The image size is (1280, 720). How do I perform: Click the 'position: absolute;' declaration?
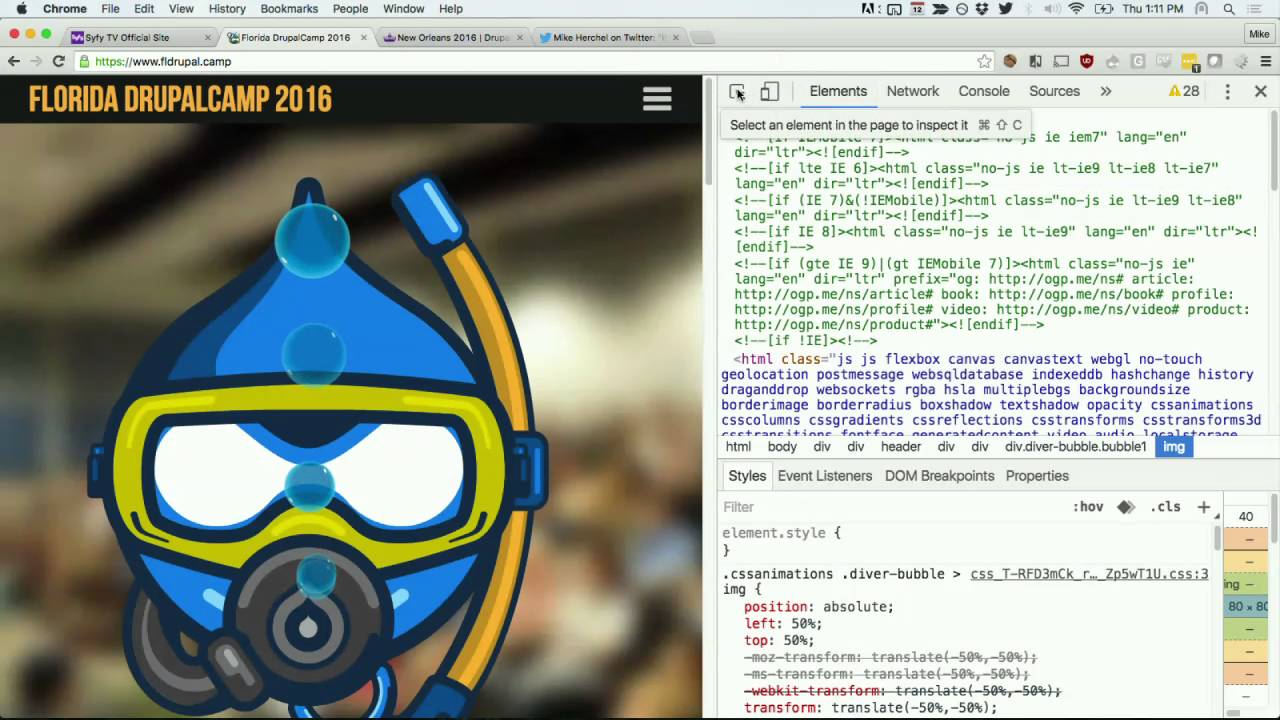819,607
